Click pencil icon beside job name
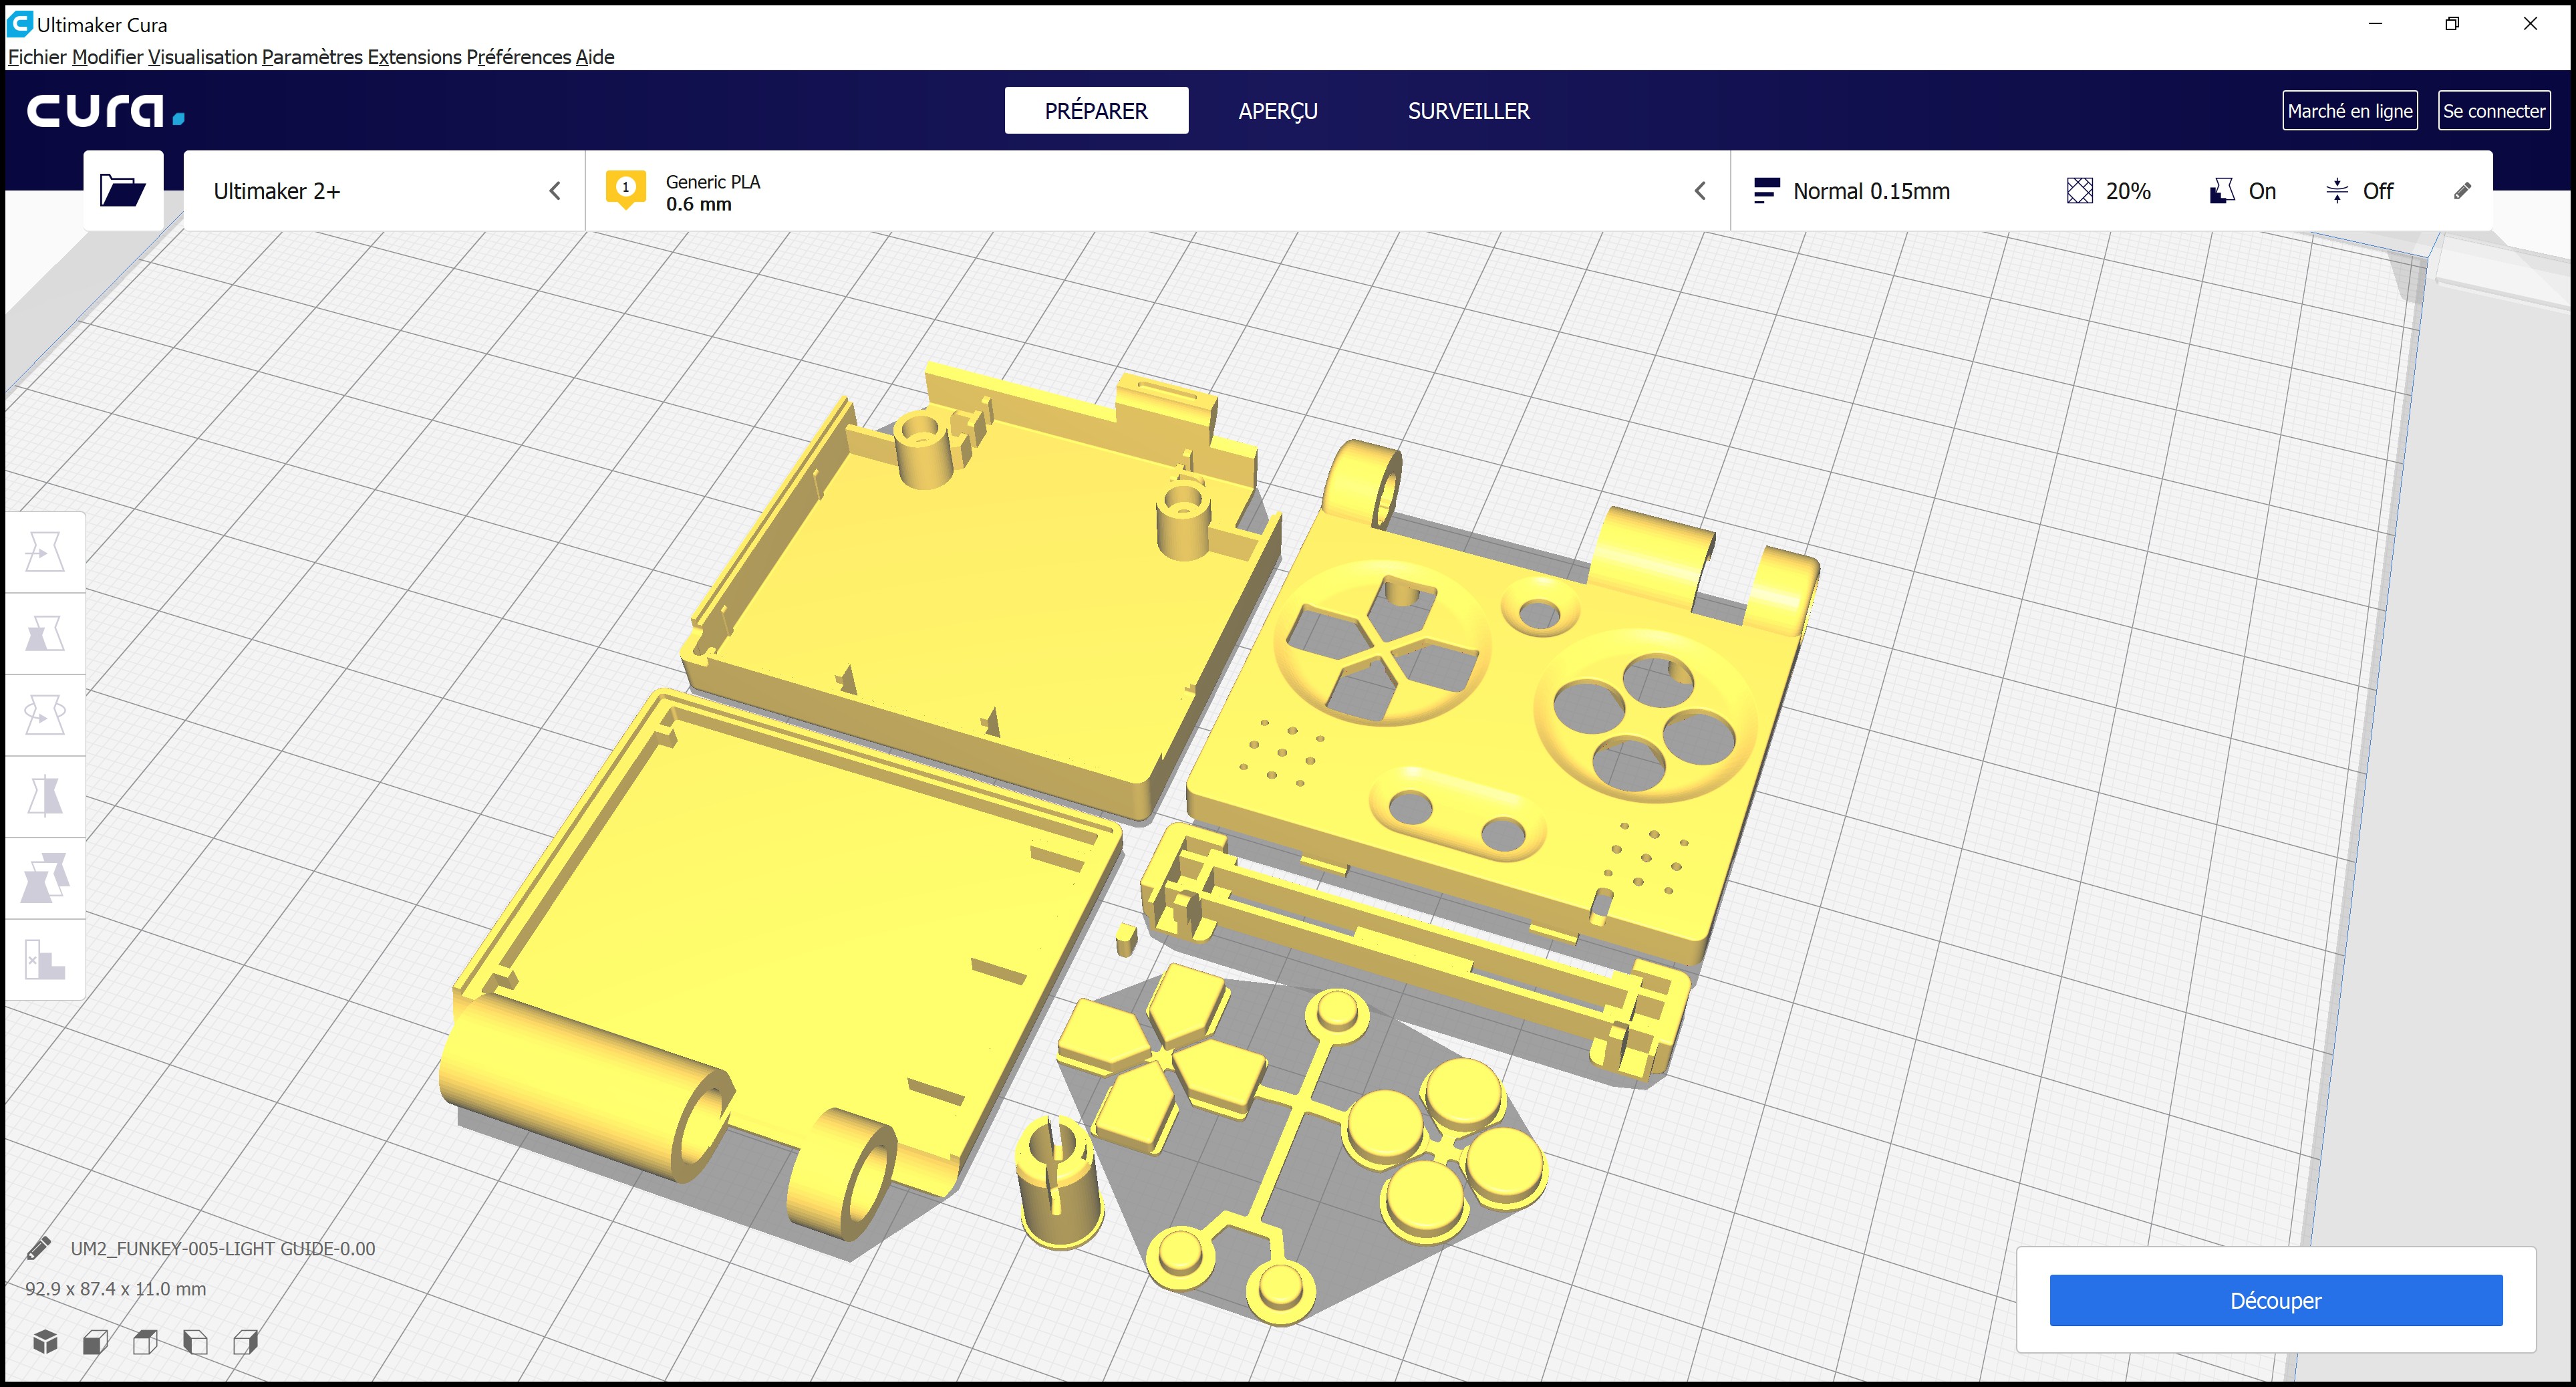The height and width of the screenshot is (1387, 2576). pyautogui.click(x=38, y=1248)
